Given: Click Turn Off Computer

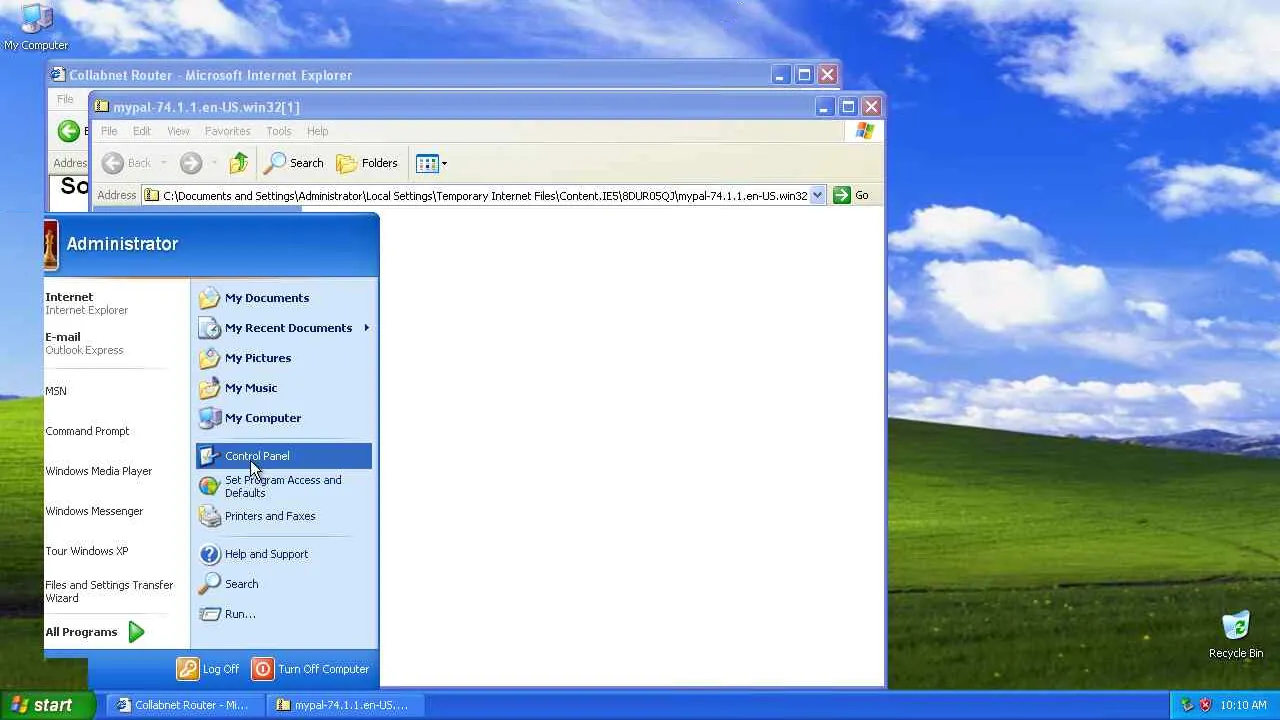Looking at the screenshot, I should [311, 669].
